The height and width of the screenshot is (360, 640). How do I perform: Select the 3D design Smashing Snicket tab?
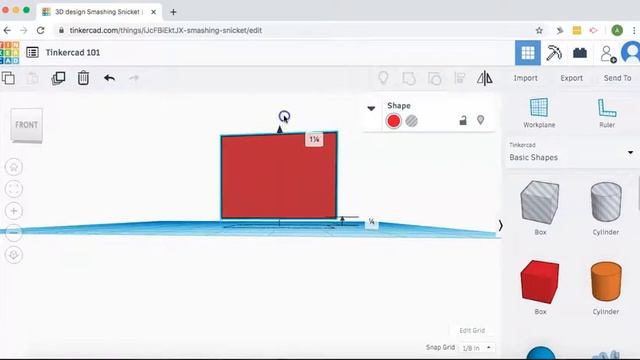98,12
